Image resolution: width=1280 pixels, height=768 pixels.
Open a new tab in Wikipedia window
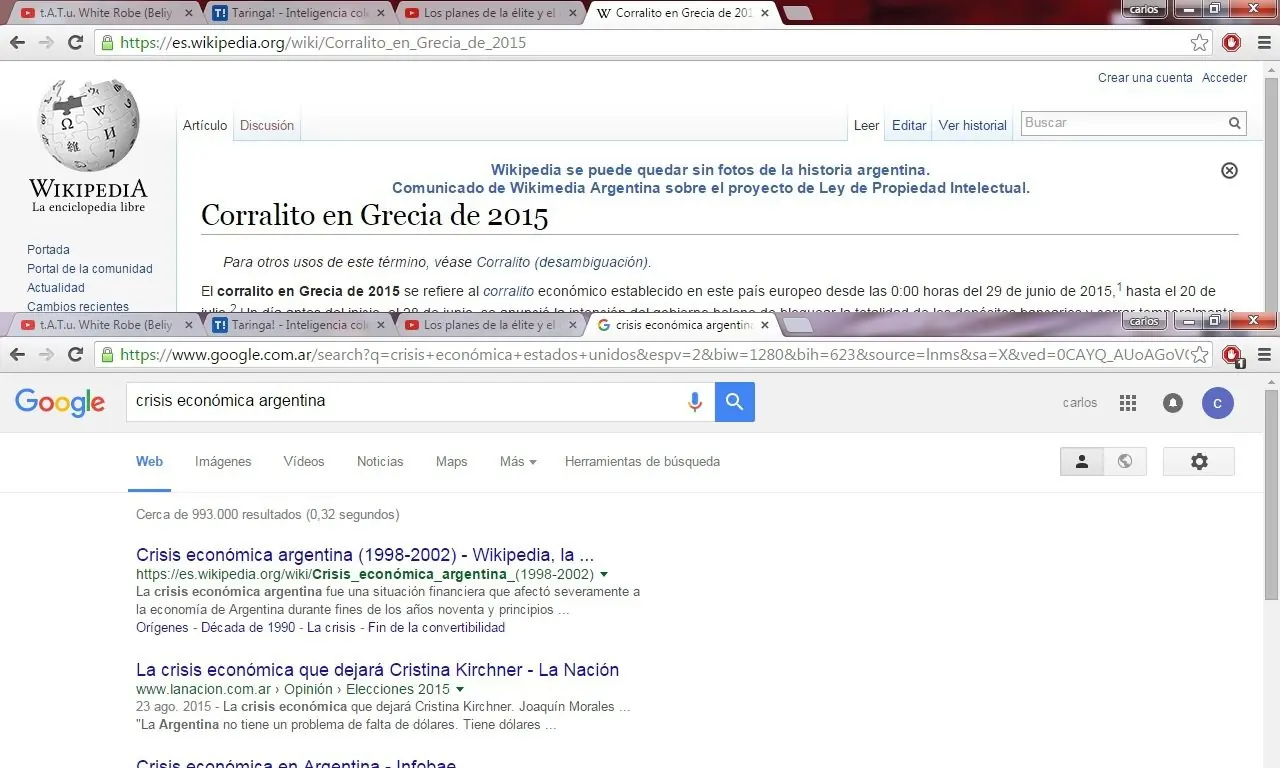tap(797, 14)
